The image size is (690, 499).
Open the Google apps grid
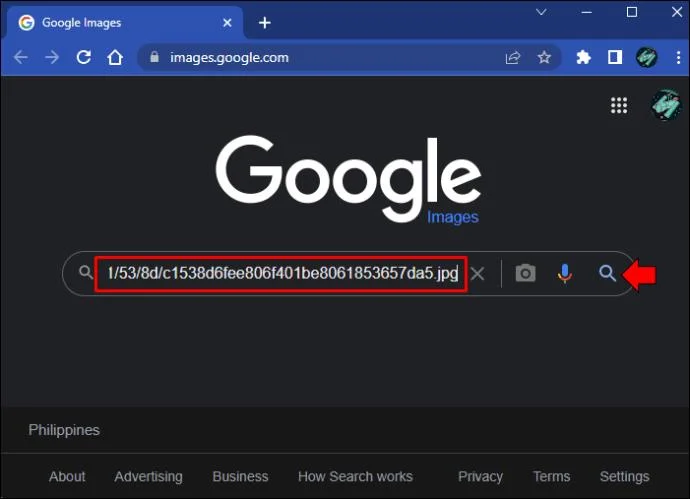pos(619,105)
